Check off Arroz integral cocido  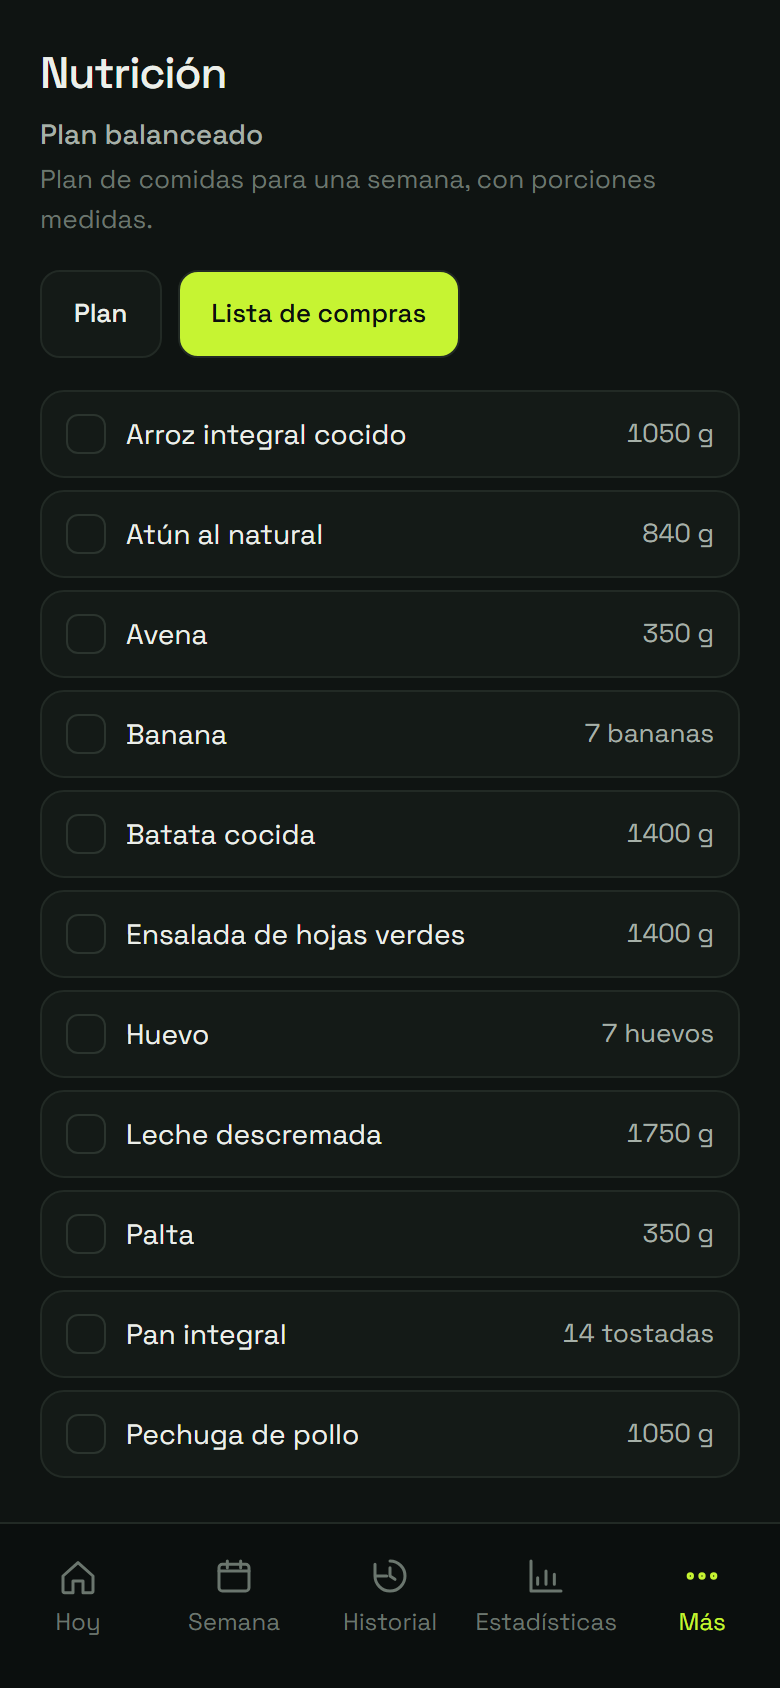pos(86,434)
